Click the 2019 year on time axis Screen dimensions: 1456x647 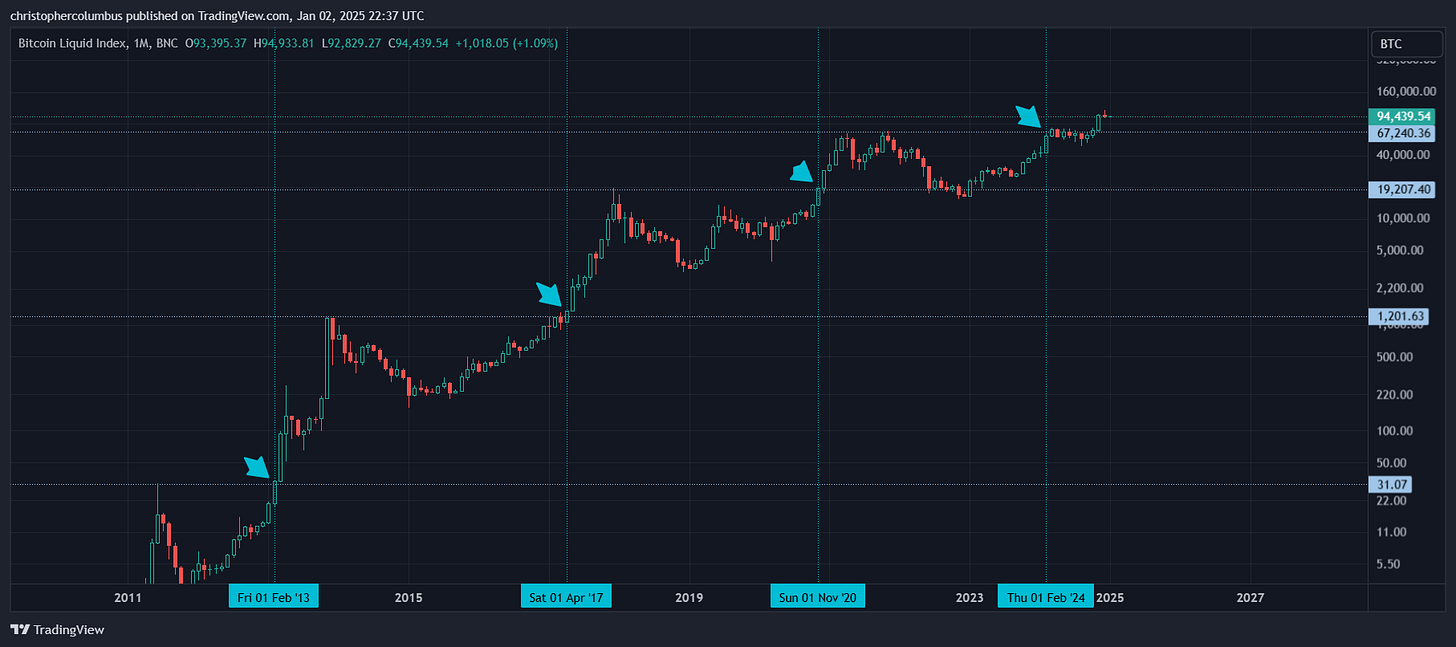click(x=689, y=598)
